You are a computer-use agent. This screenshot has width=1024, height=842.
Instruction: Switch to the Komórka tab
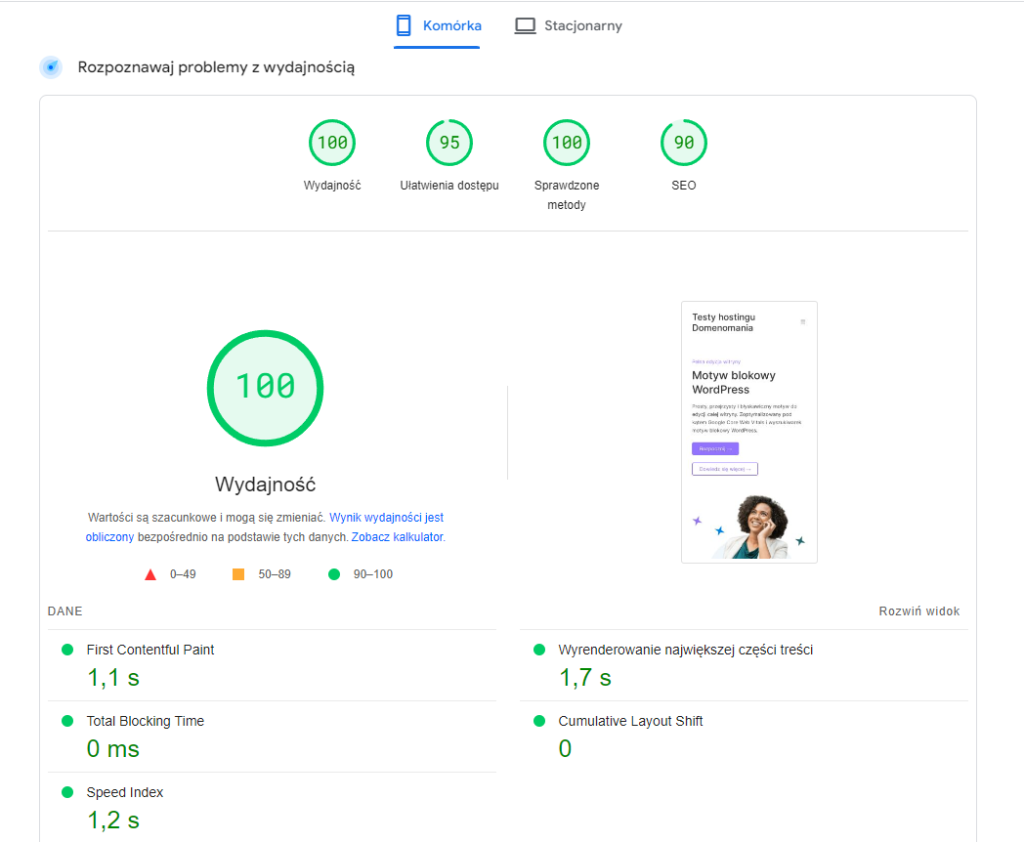click(437, 26)
